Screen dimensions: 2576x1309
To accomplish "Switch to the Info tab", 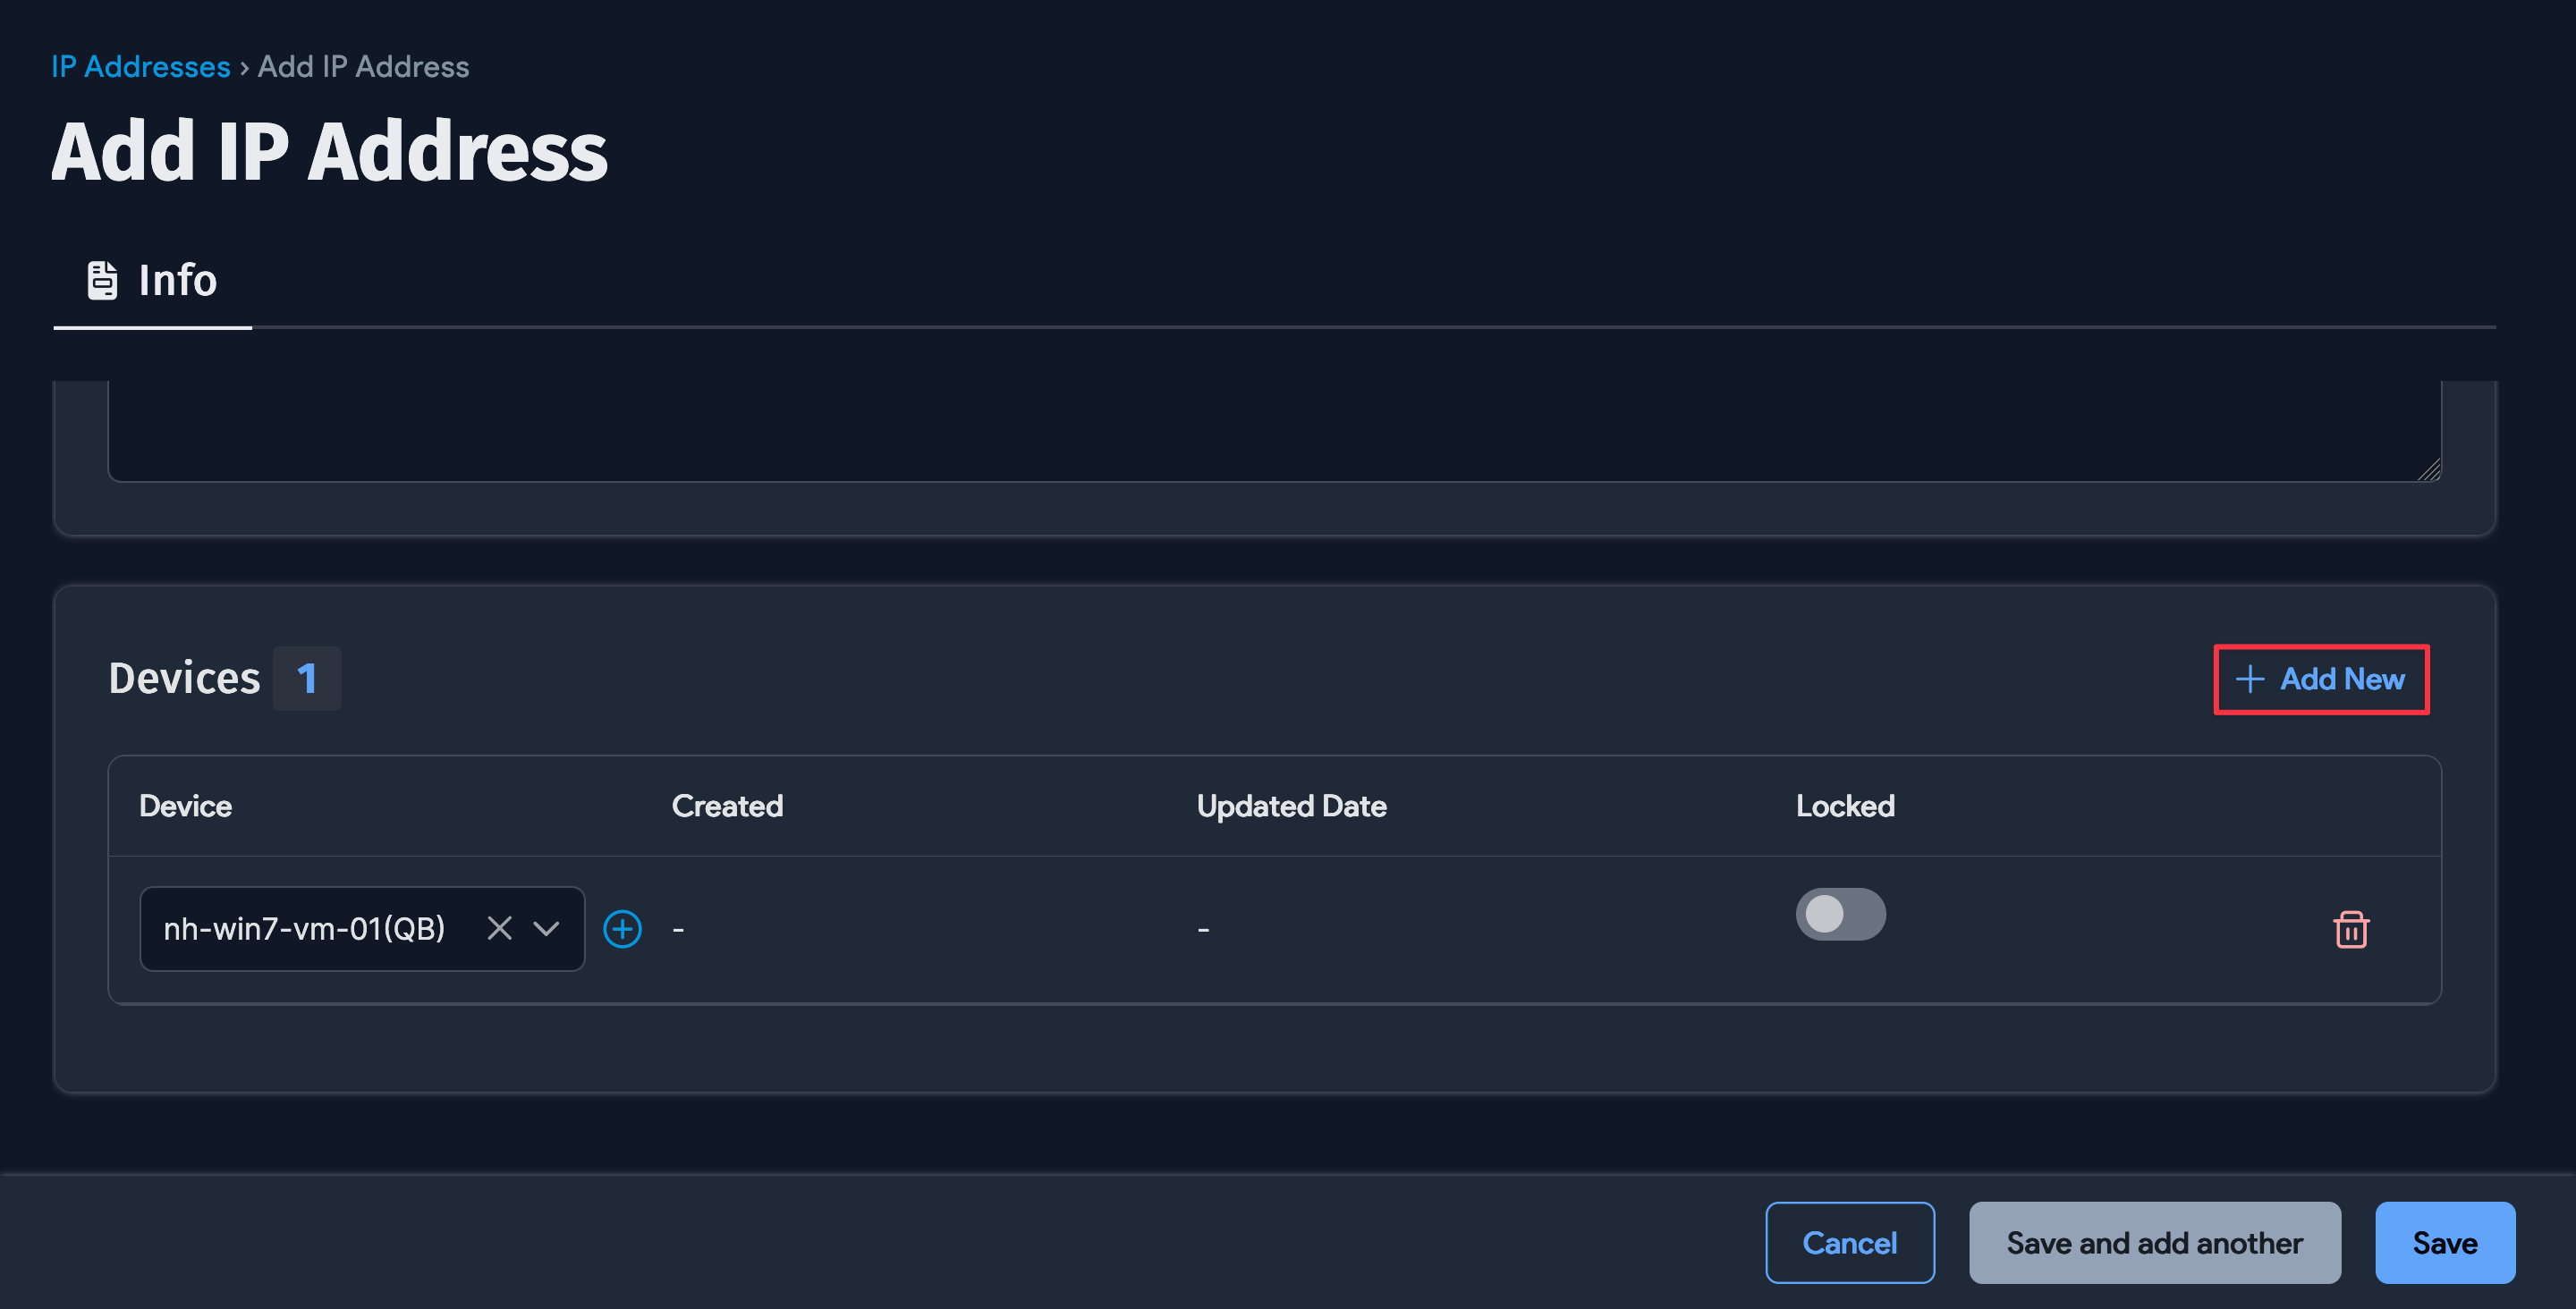I will [x=178, y=280].
